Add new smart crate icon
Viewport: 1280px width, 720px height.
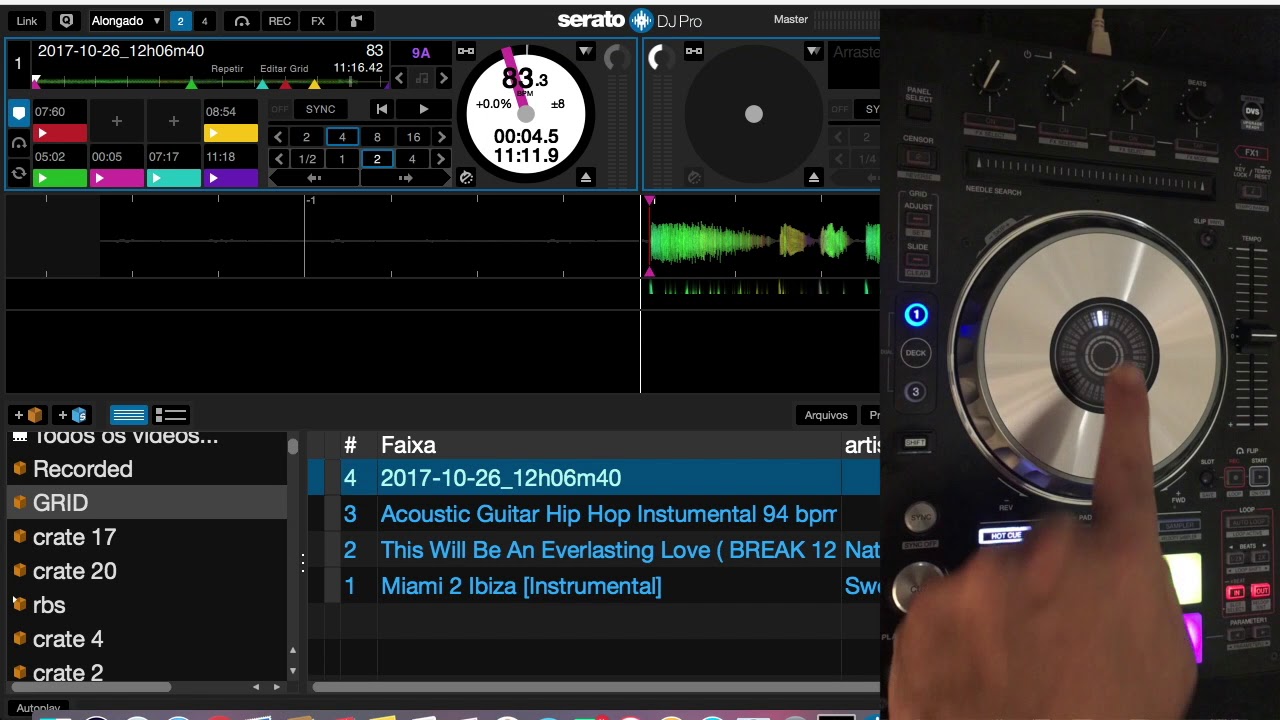[x=73, y=415]
